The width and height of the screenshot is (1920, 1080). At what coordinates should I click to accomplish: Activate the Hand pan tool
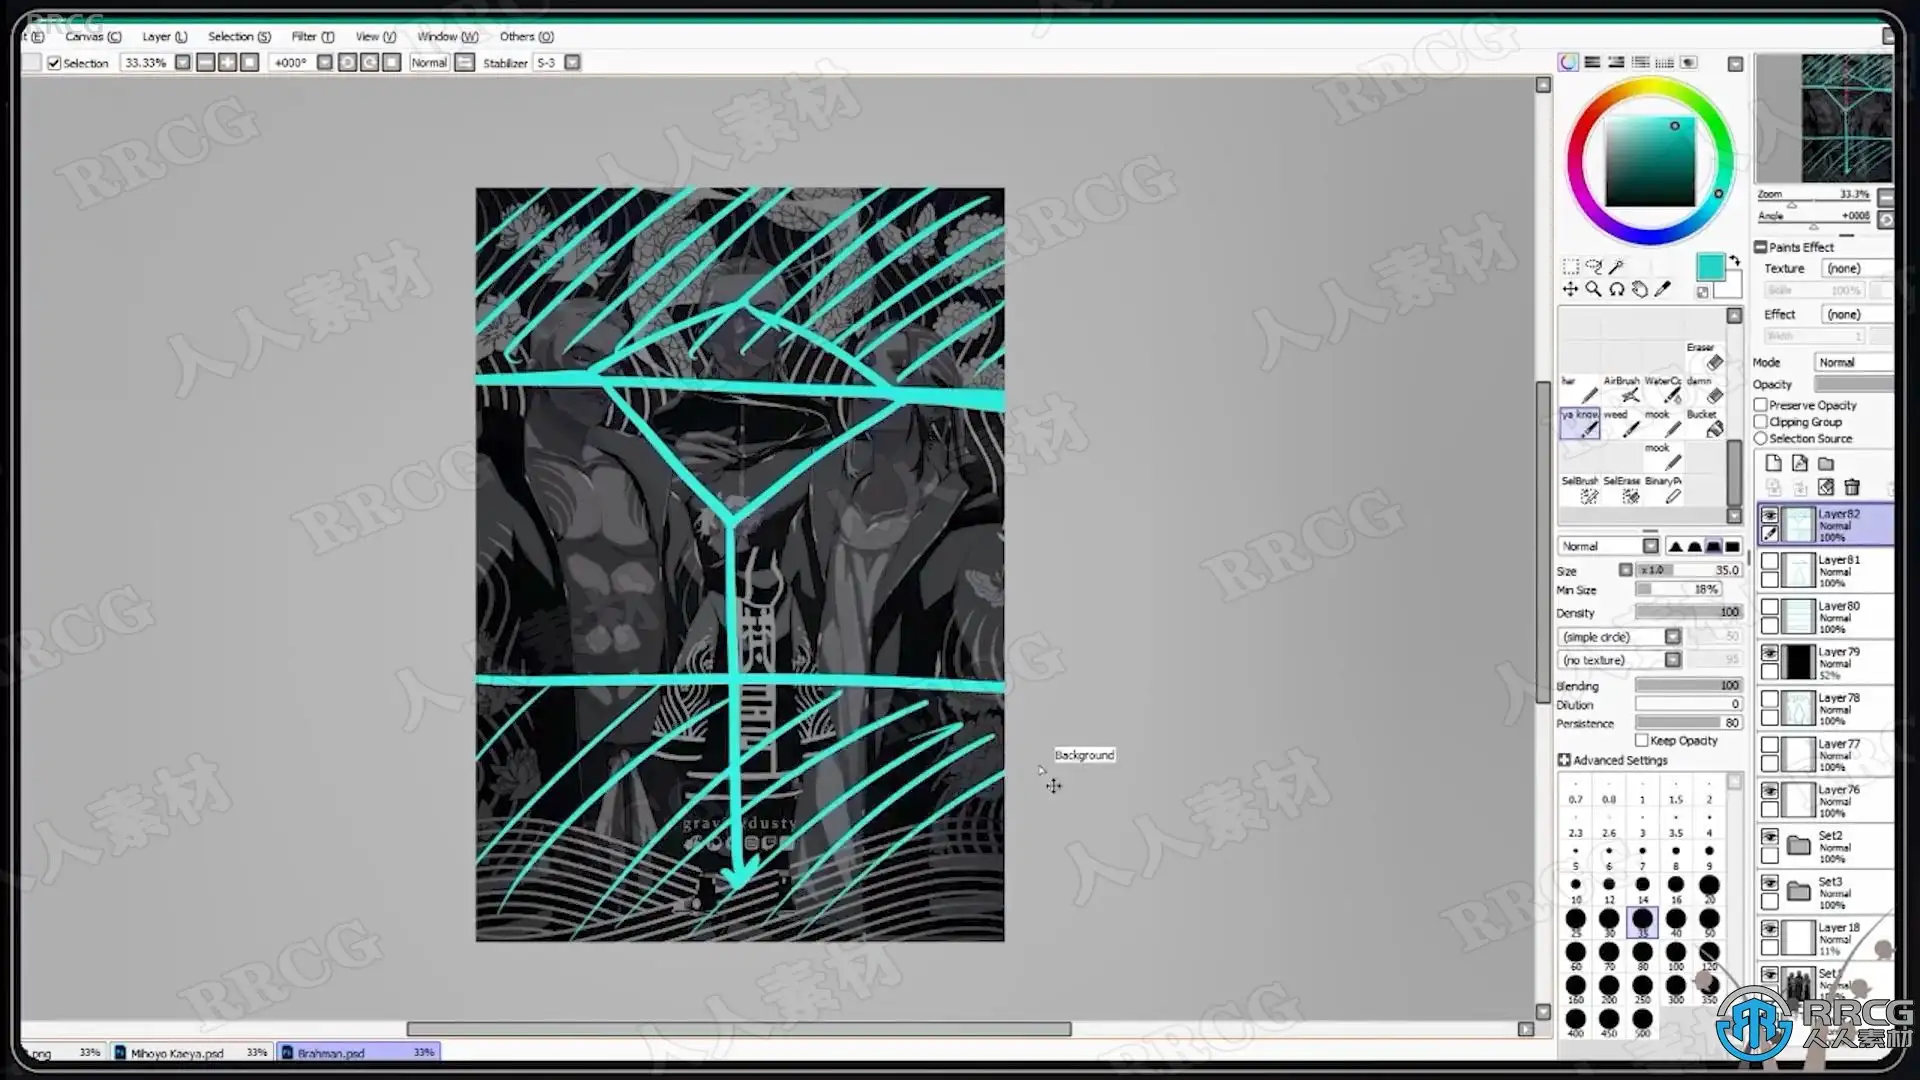coord(1640,289)
